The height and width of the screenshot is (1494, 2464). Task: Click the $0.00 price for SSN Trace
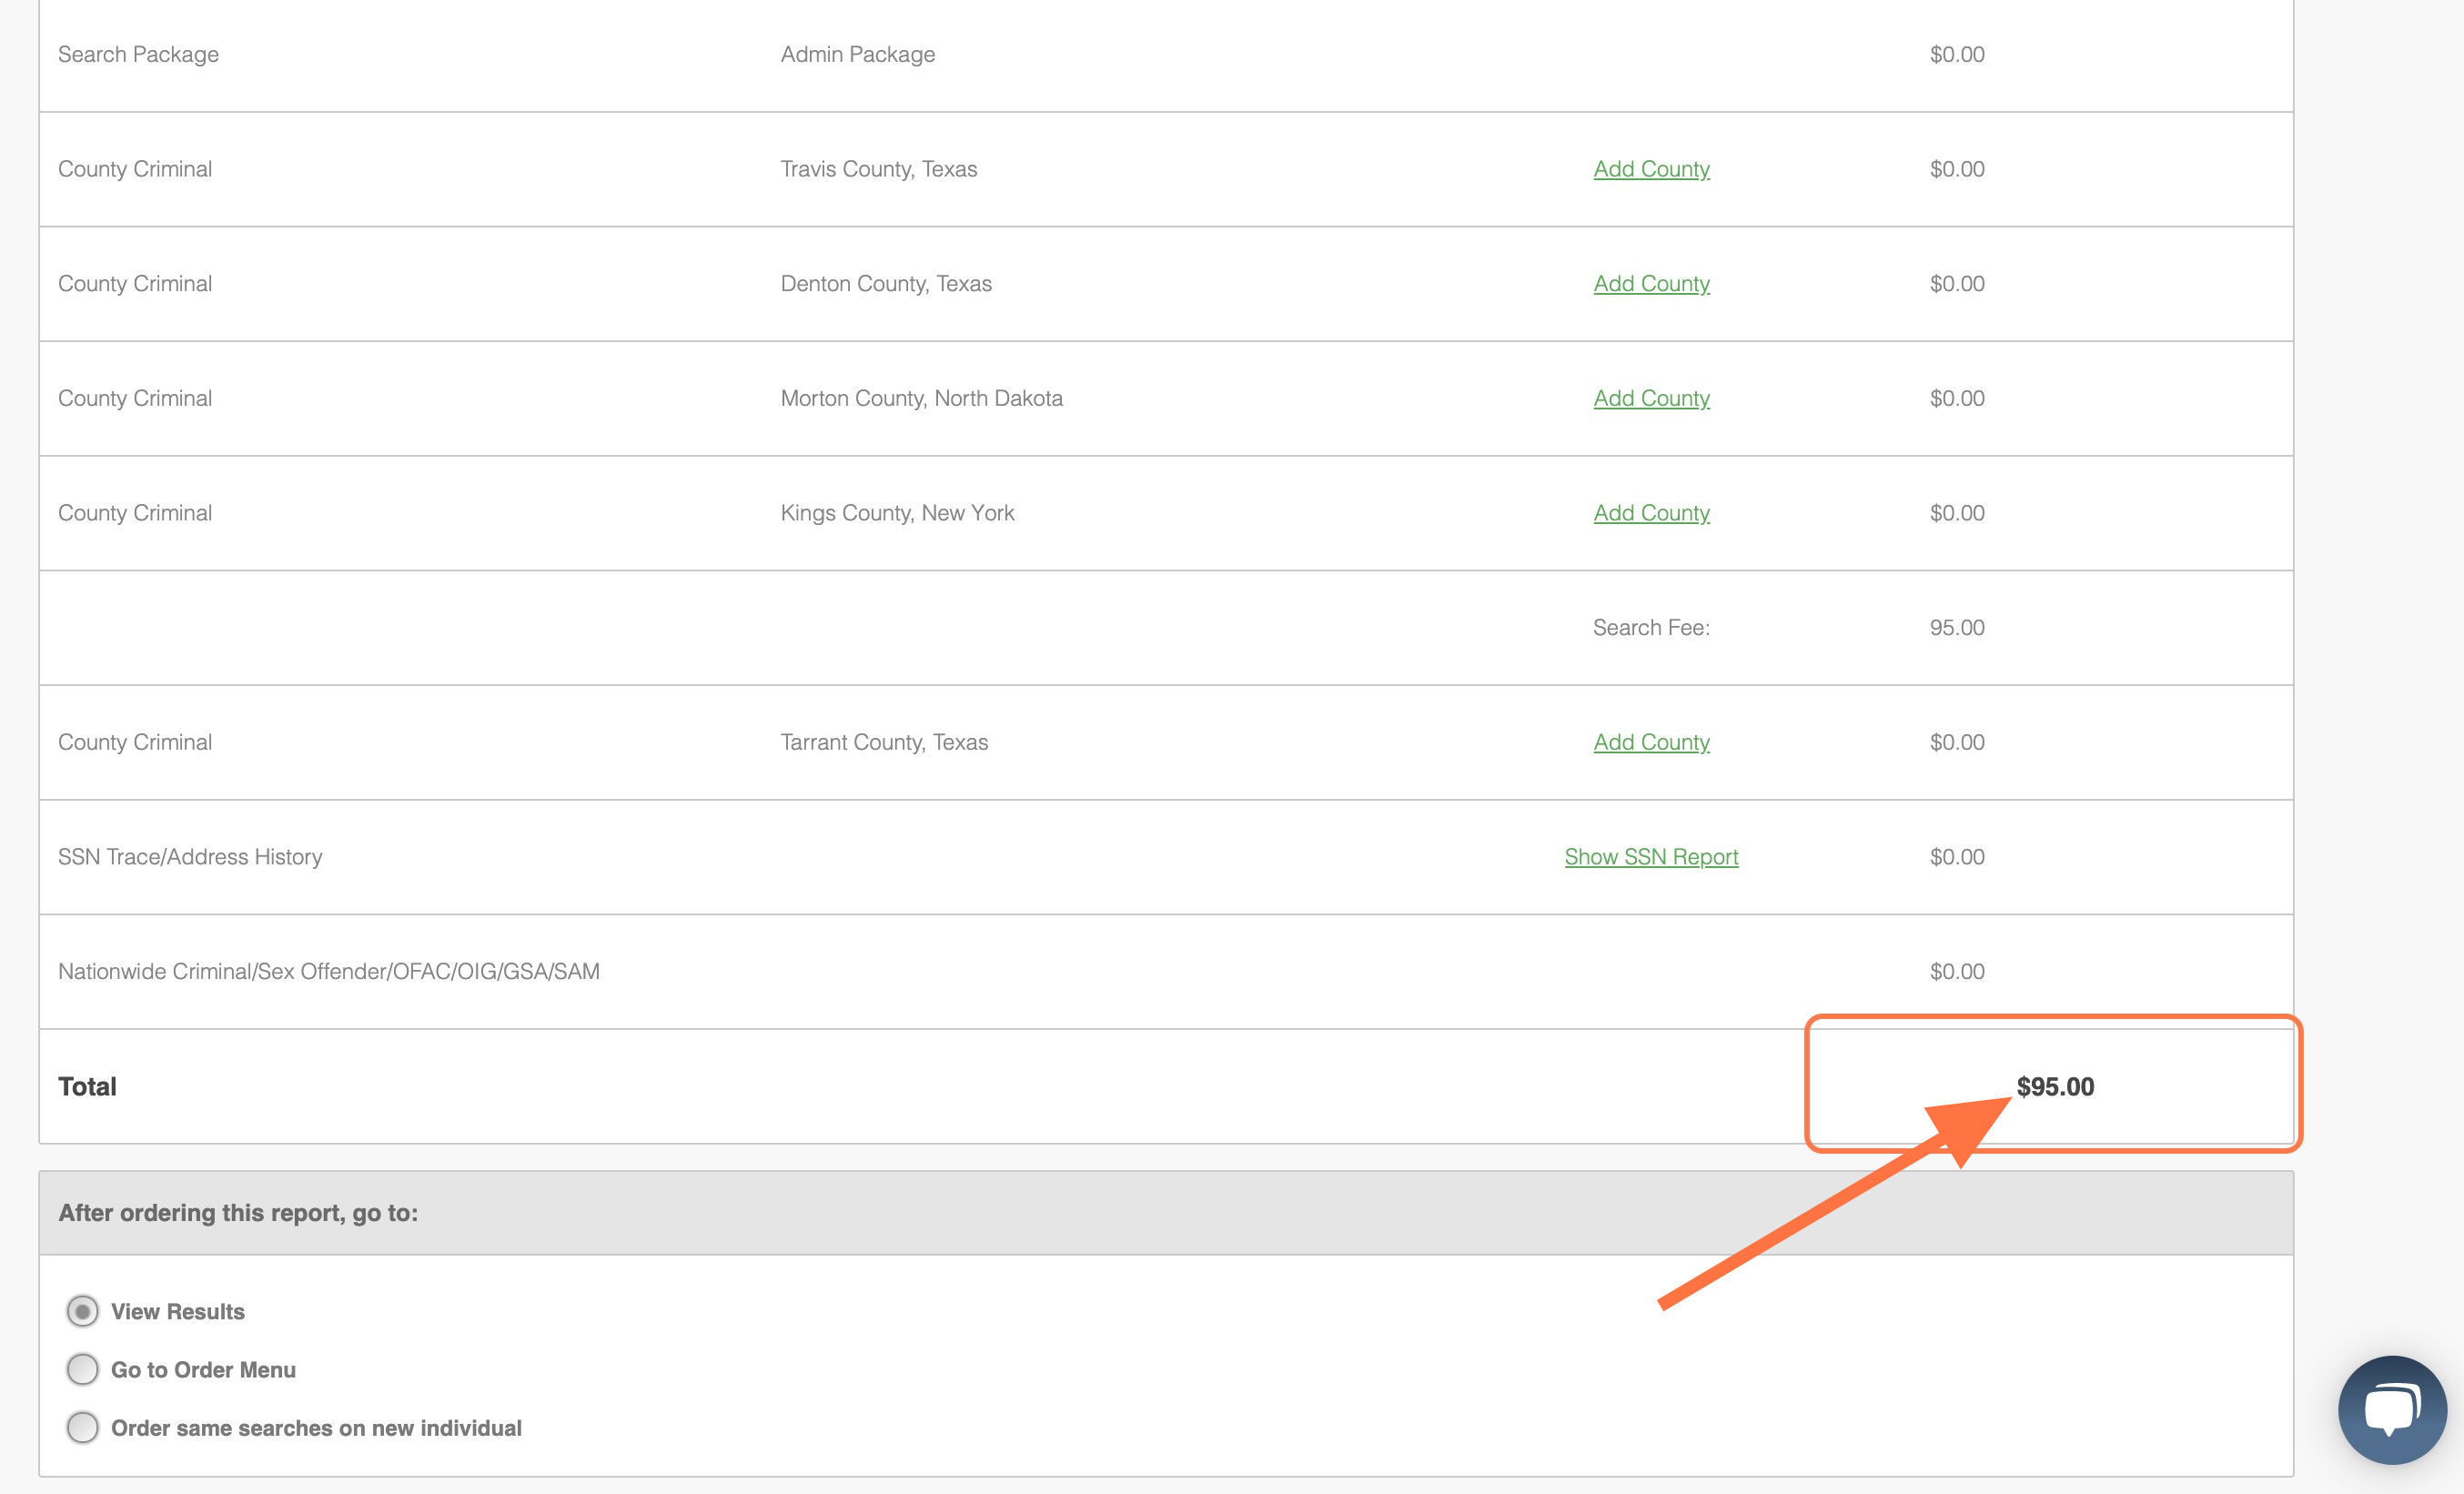pyautogui.click(x=1957, y=857)
